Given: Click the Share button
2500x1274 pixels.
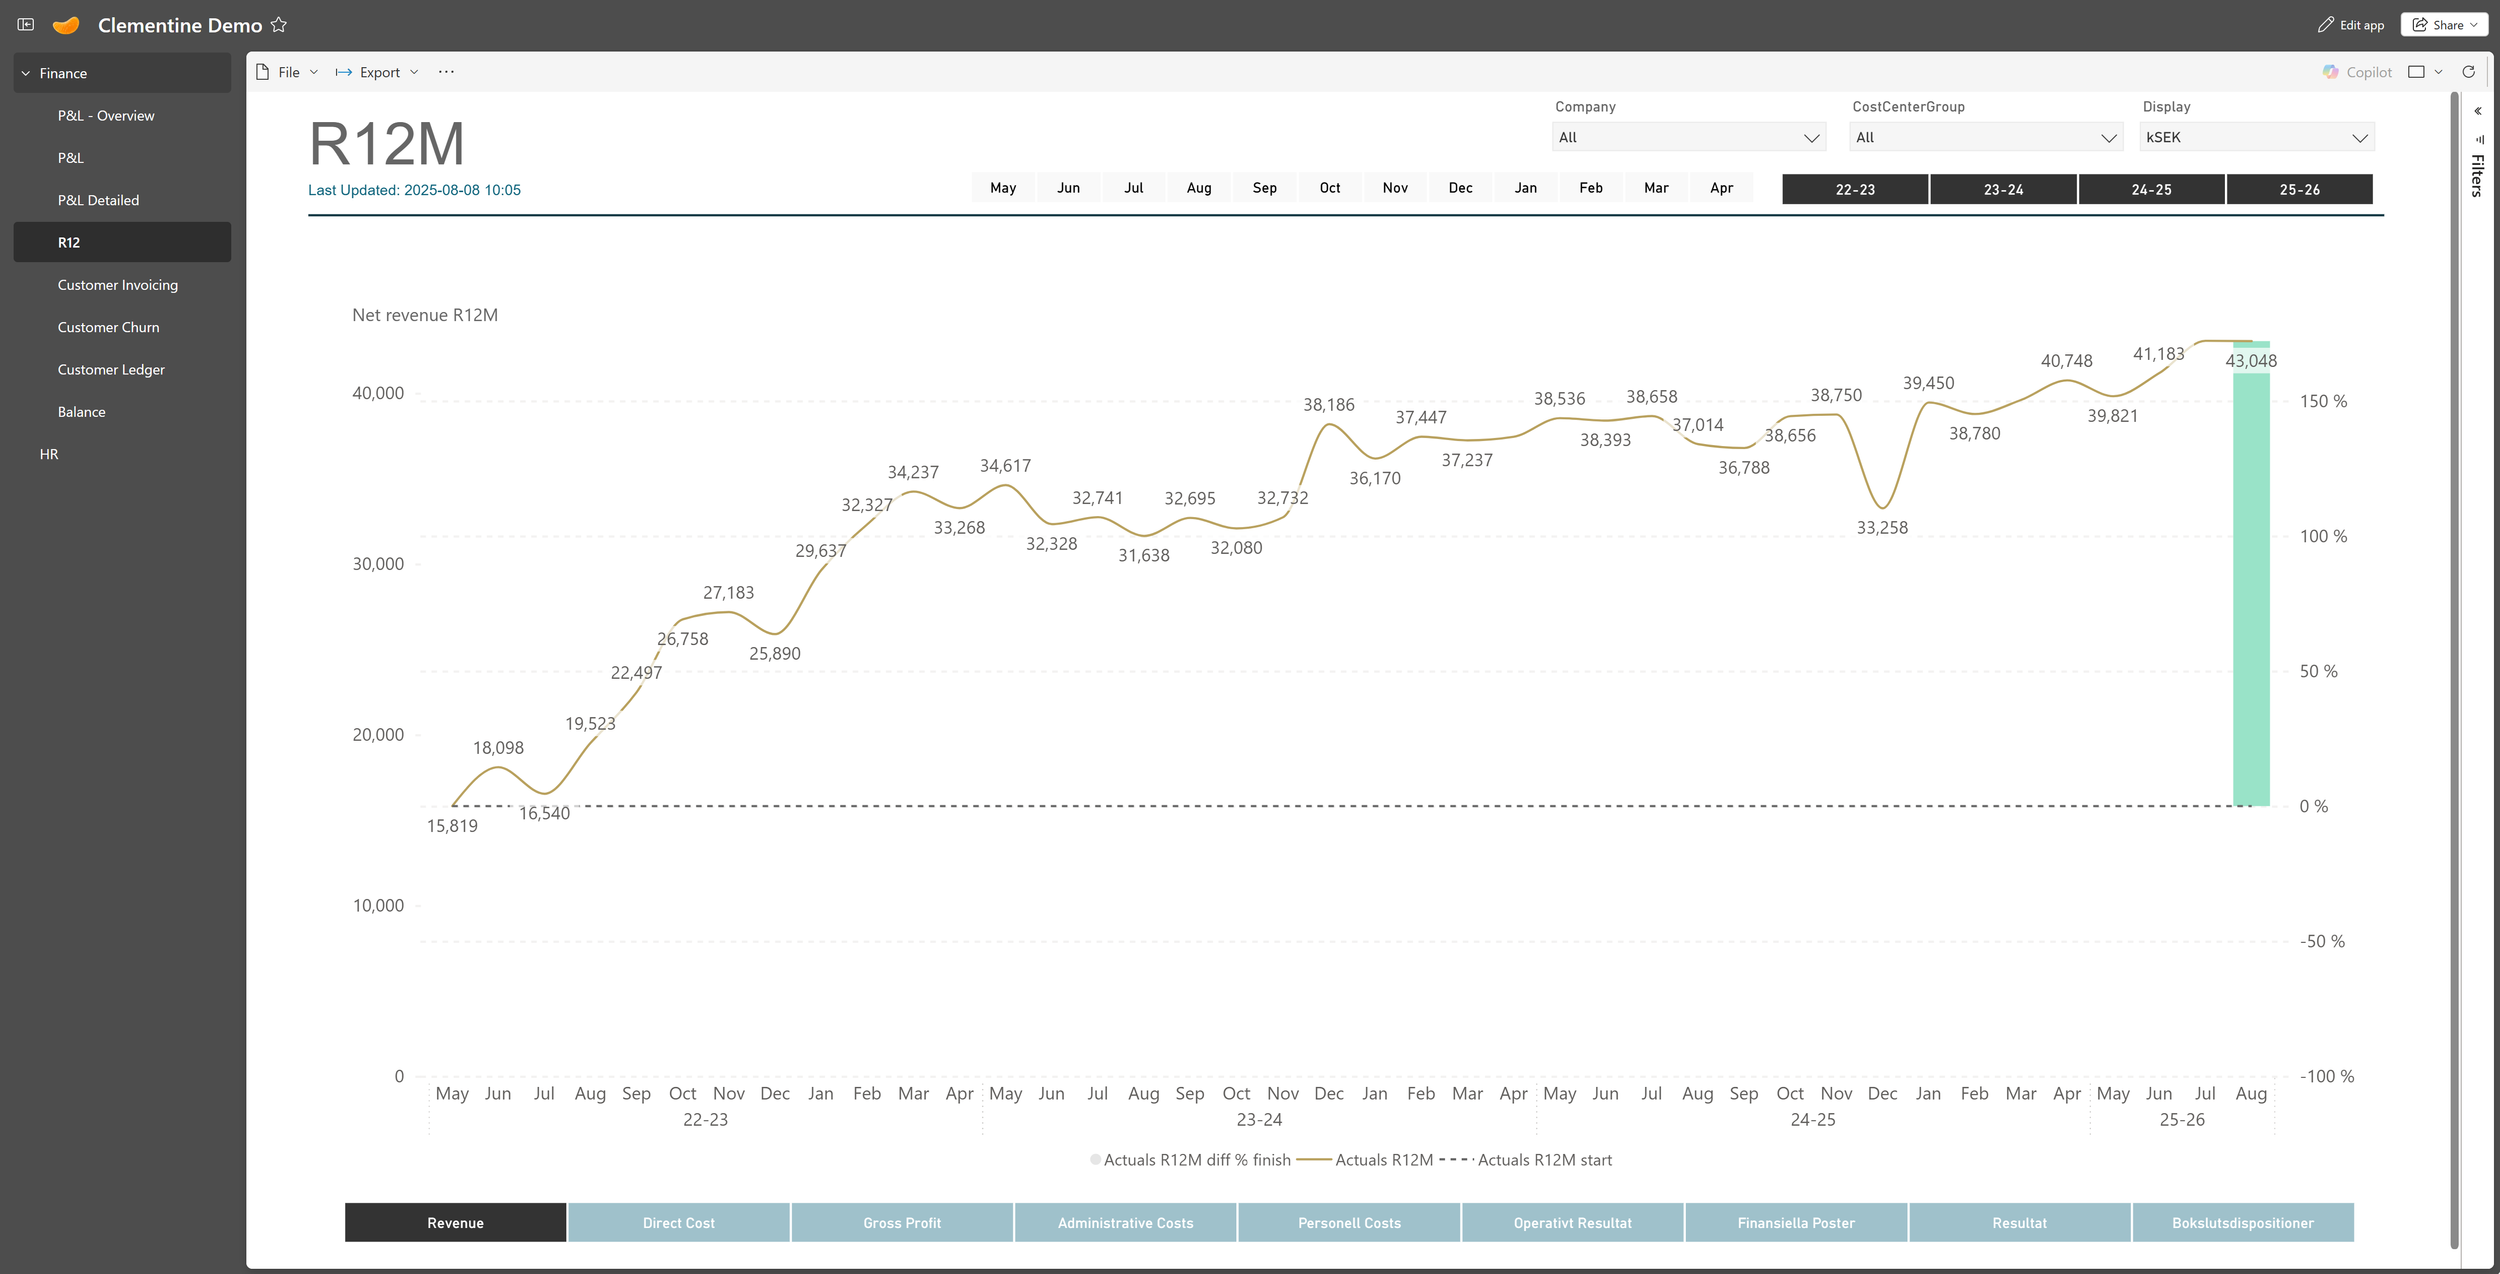Looking at the screenshot, I should point(2443,25).
